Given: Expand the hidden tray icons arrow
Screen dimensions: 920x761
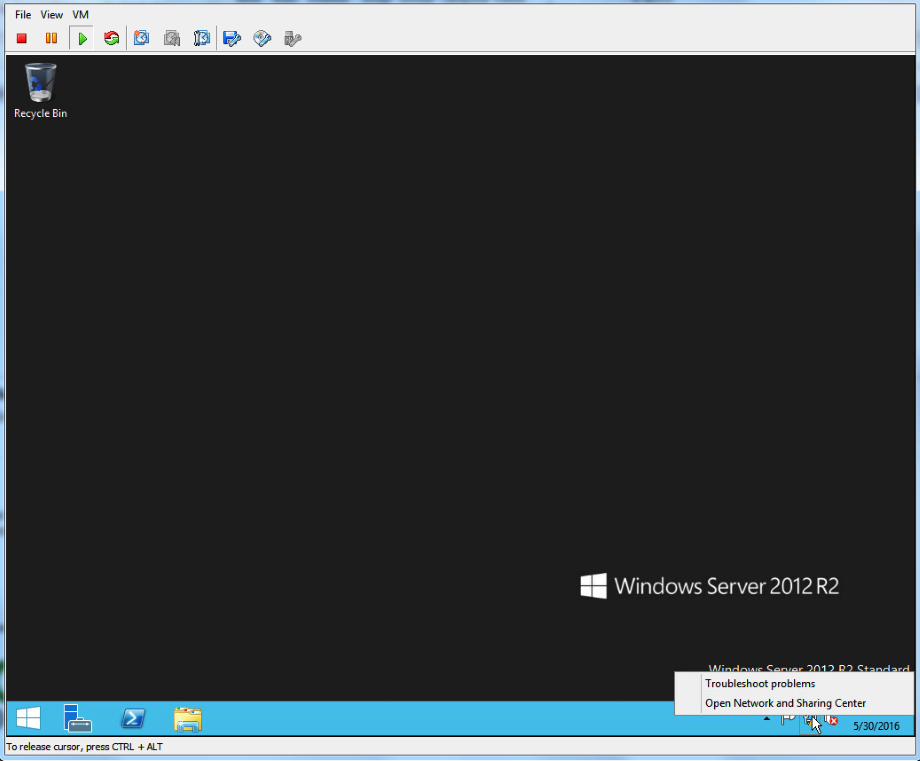Looking at the screenshot, I should [x=767, y=718].
